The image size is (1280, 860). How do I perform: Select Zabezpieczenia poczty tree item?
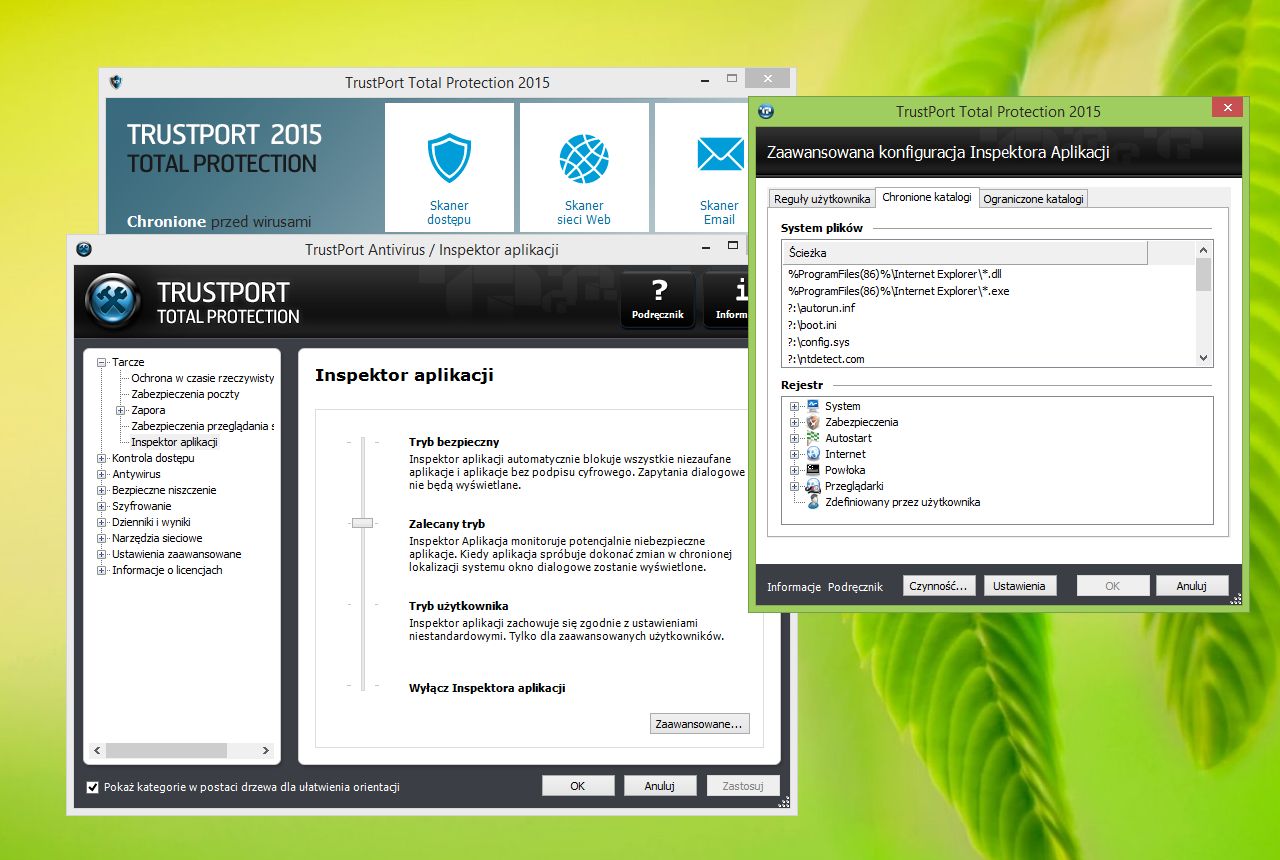click(185, 394)
